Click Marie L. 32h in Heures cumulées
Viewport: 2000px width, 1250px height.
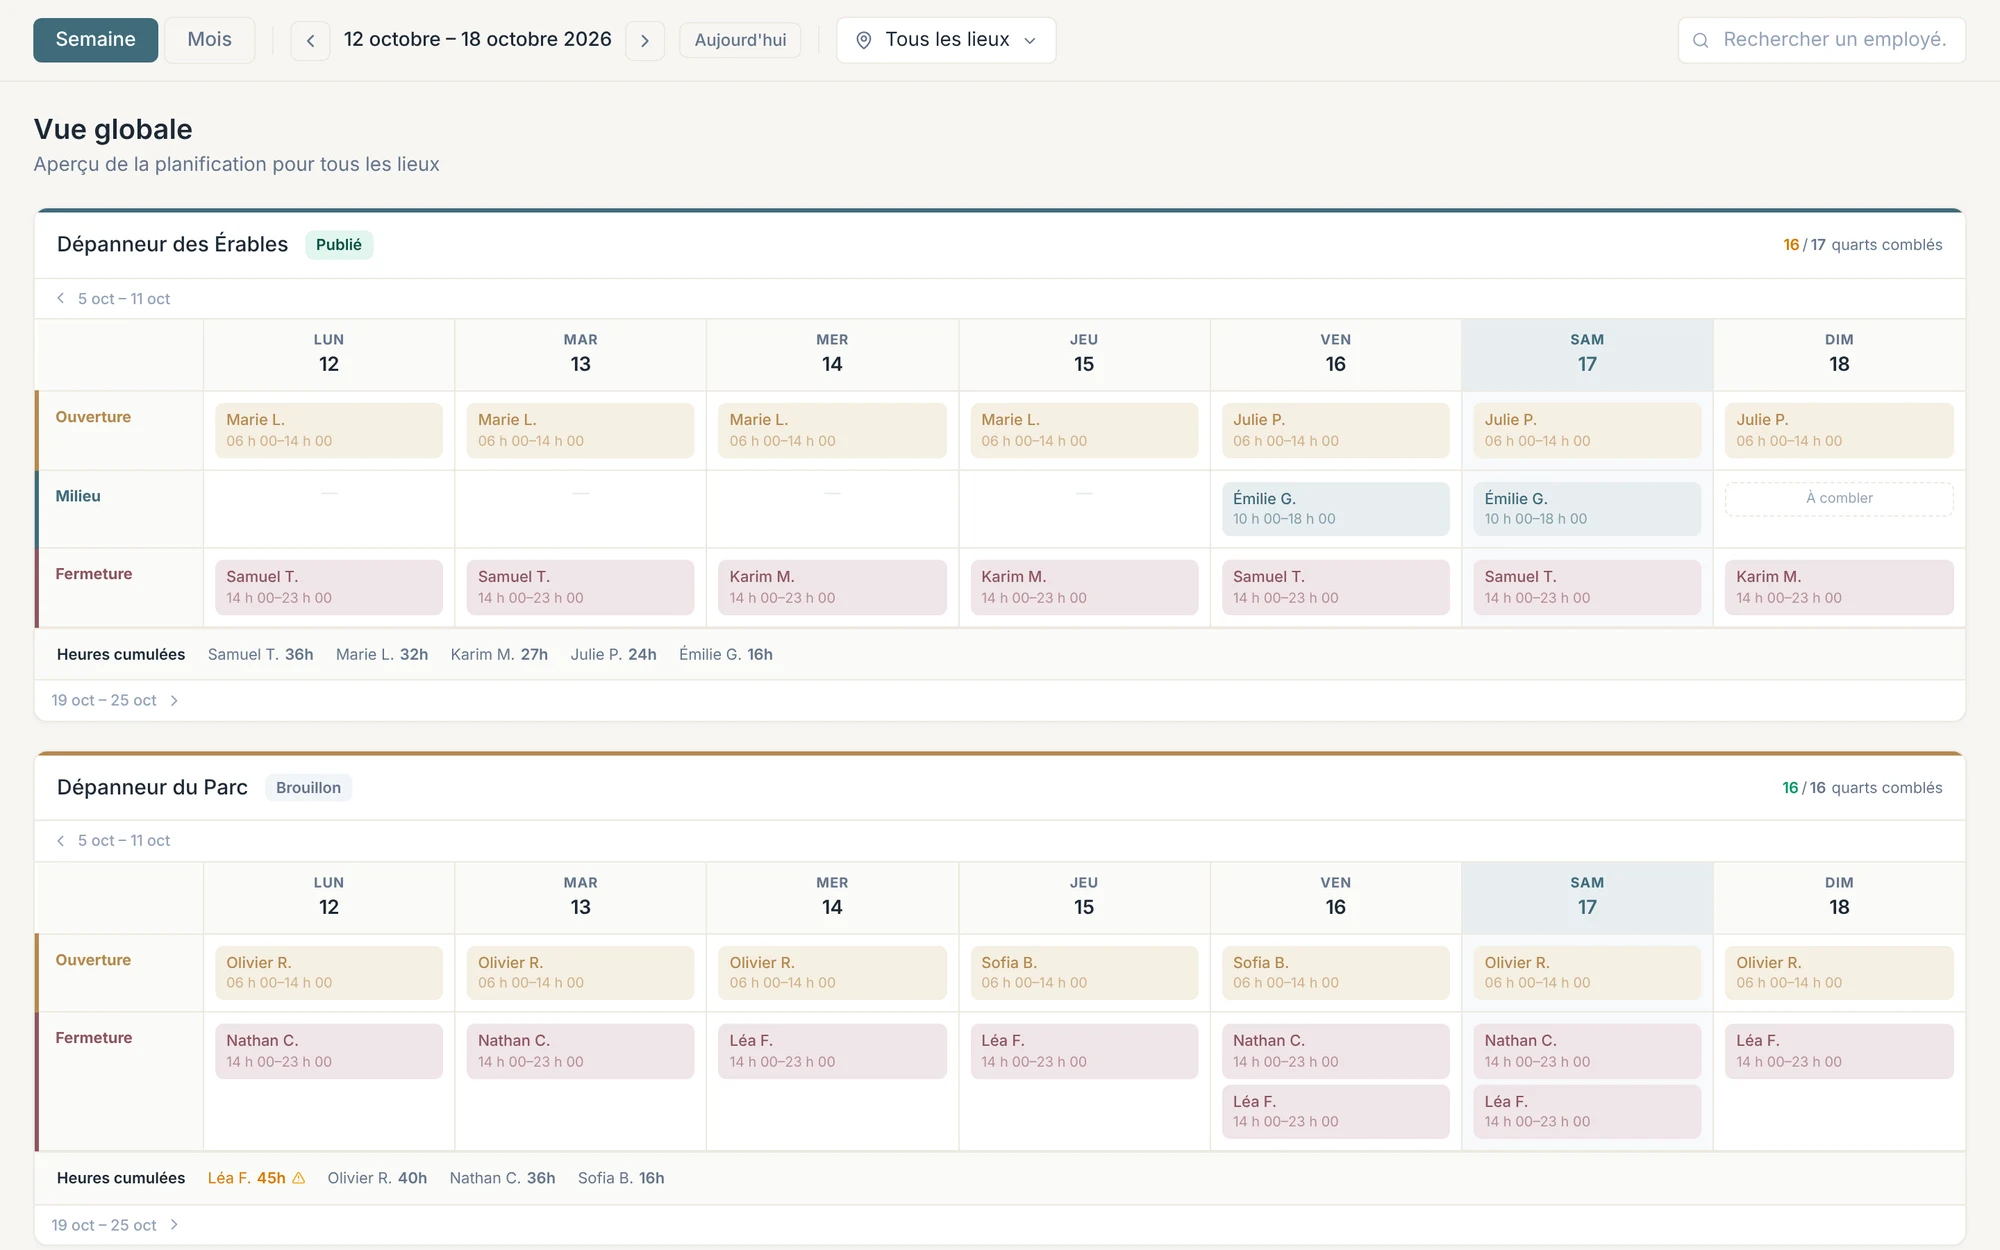click(x=382, y=654)
